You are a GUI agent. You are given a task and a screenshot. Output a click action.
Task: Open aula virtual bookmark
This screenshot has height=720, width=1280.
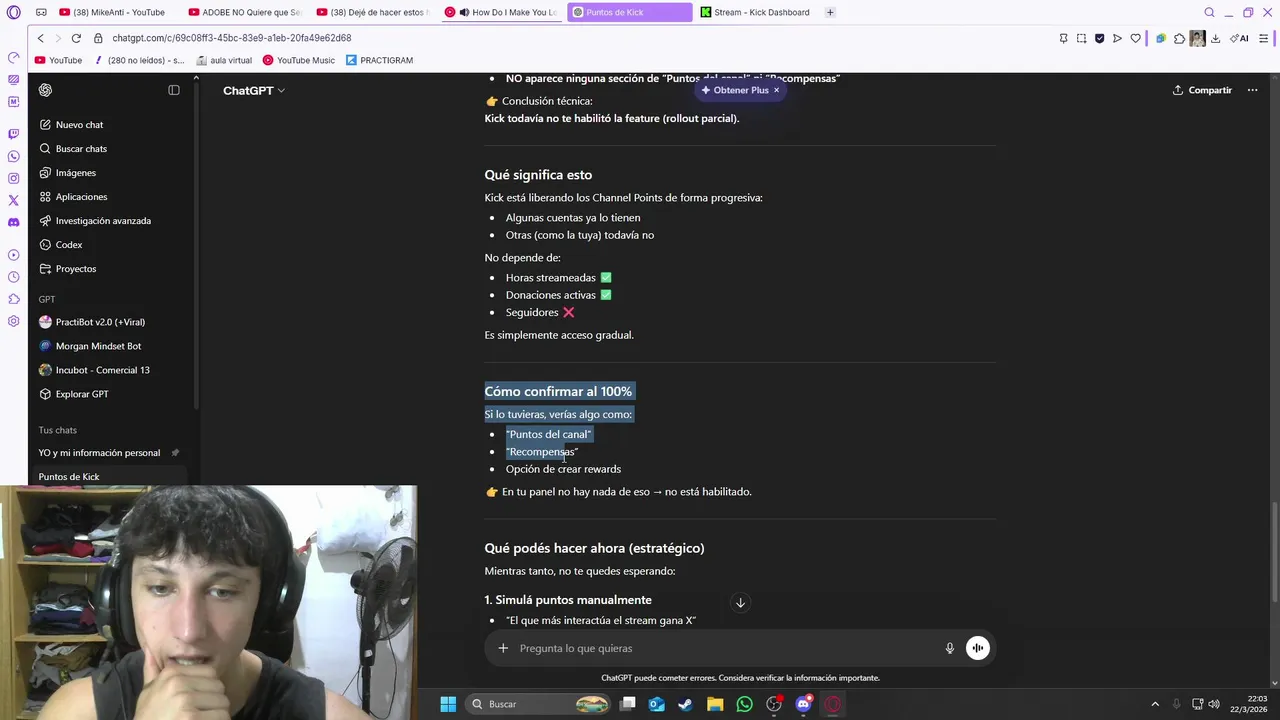(x=224, y=60)
